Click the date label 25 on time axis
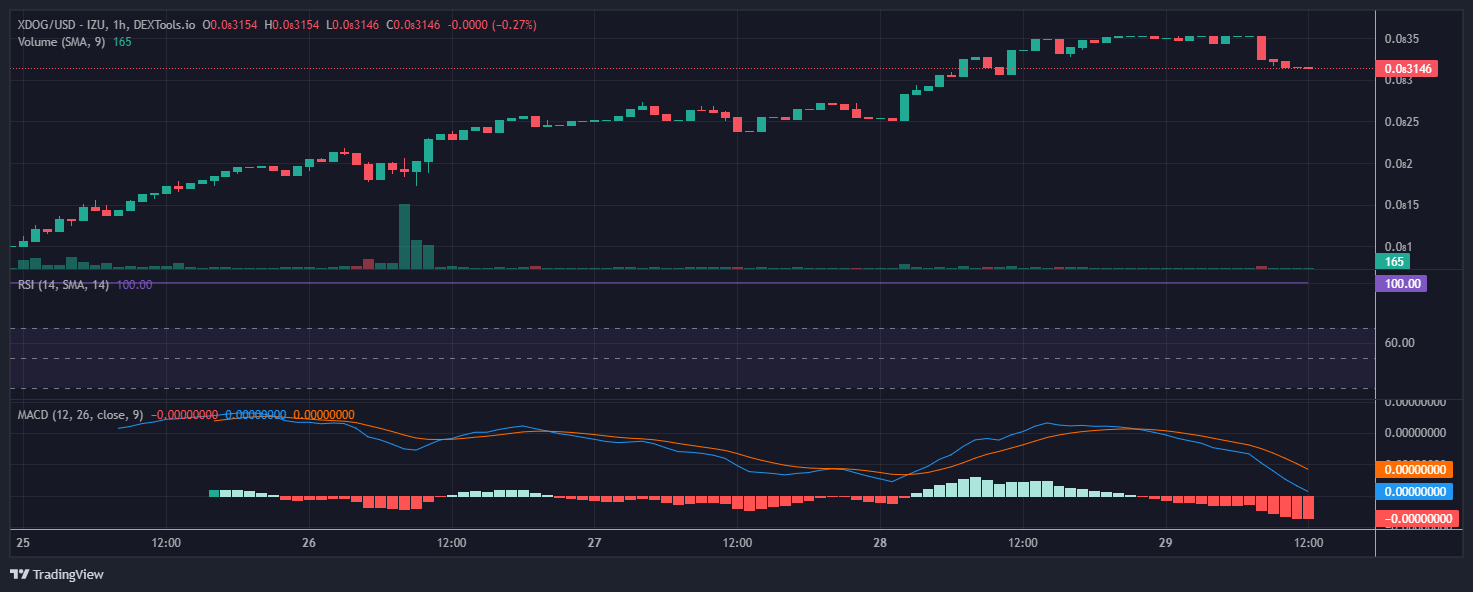The image size is (1473, 592). [x=23, y=543]
